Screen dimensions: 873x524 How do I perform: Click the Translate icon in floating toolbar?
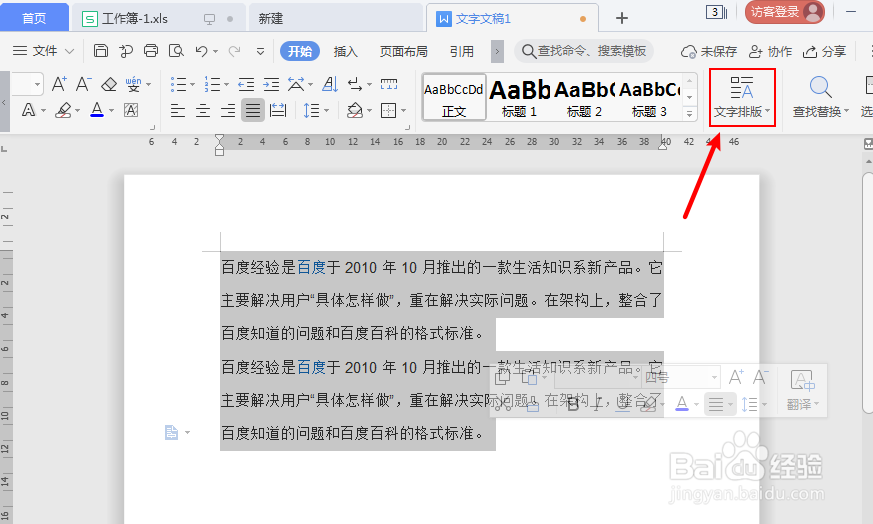pyautogui.click(x=802, y=381)
